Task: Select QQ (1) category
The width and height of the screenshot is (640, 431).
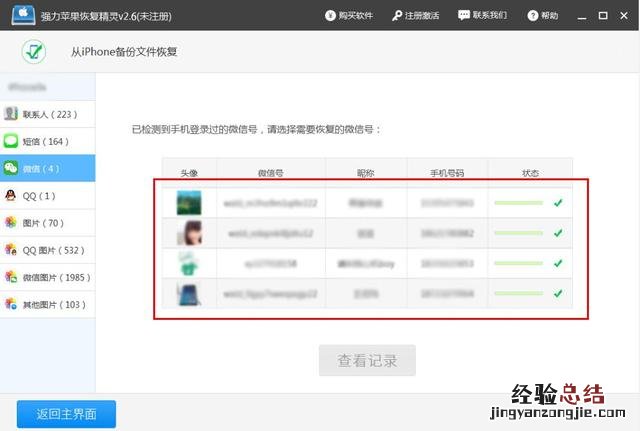Action: [48, 196]
